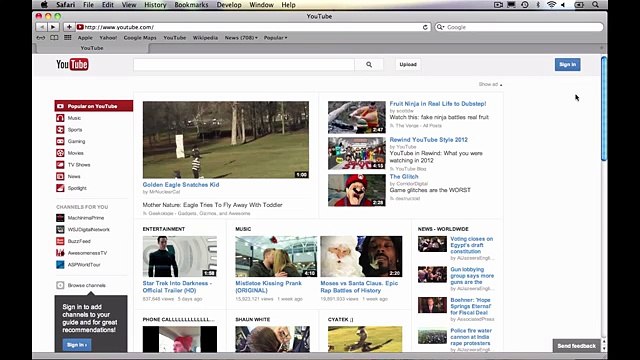Open the Safari menu

click(x=65, y=5)
